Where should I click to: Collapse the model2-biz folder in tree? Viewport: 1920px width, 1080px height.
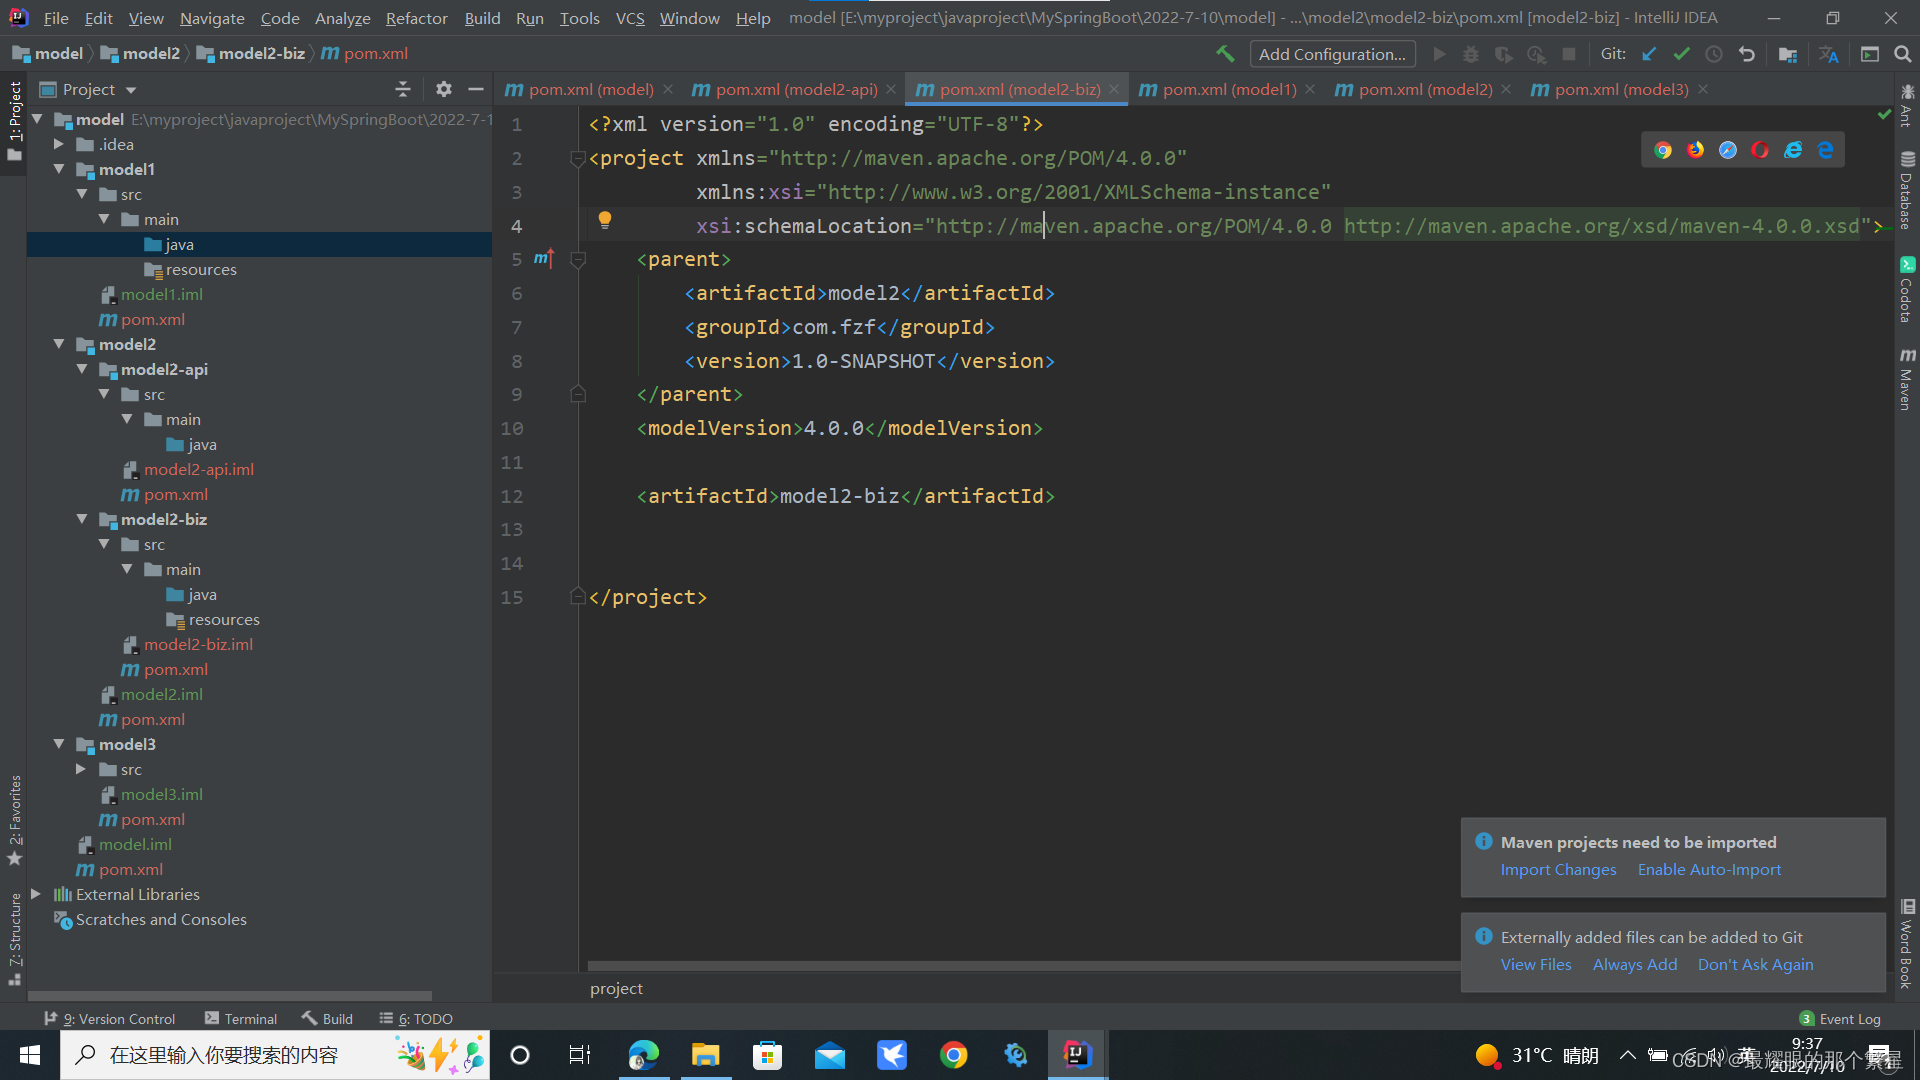point(82,519)
